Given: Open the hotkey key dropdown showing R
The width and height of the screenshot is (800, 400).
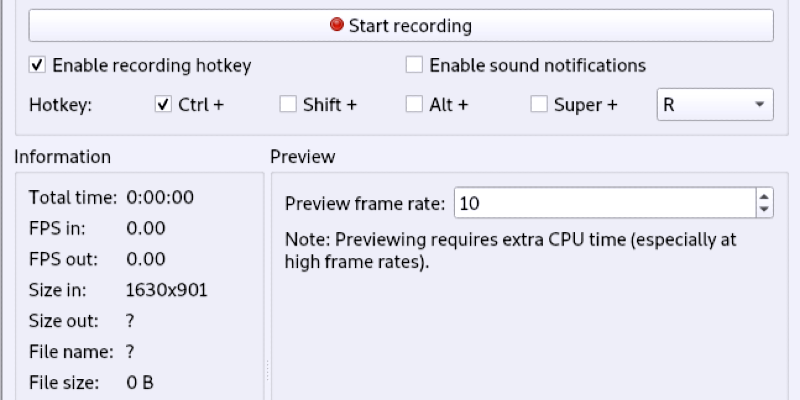Looking at the screenshot, I should pyautogui.click(x=714, y=104).
